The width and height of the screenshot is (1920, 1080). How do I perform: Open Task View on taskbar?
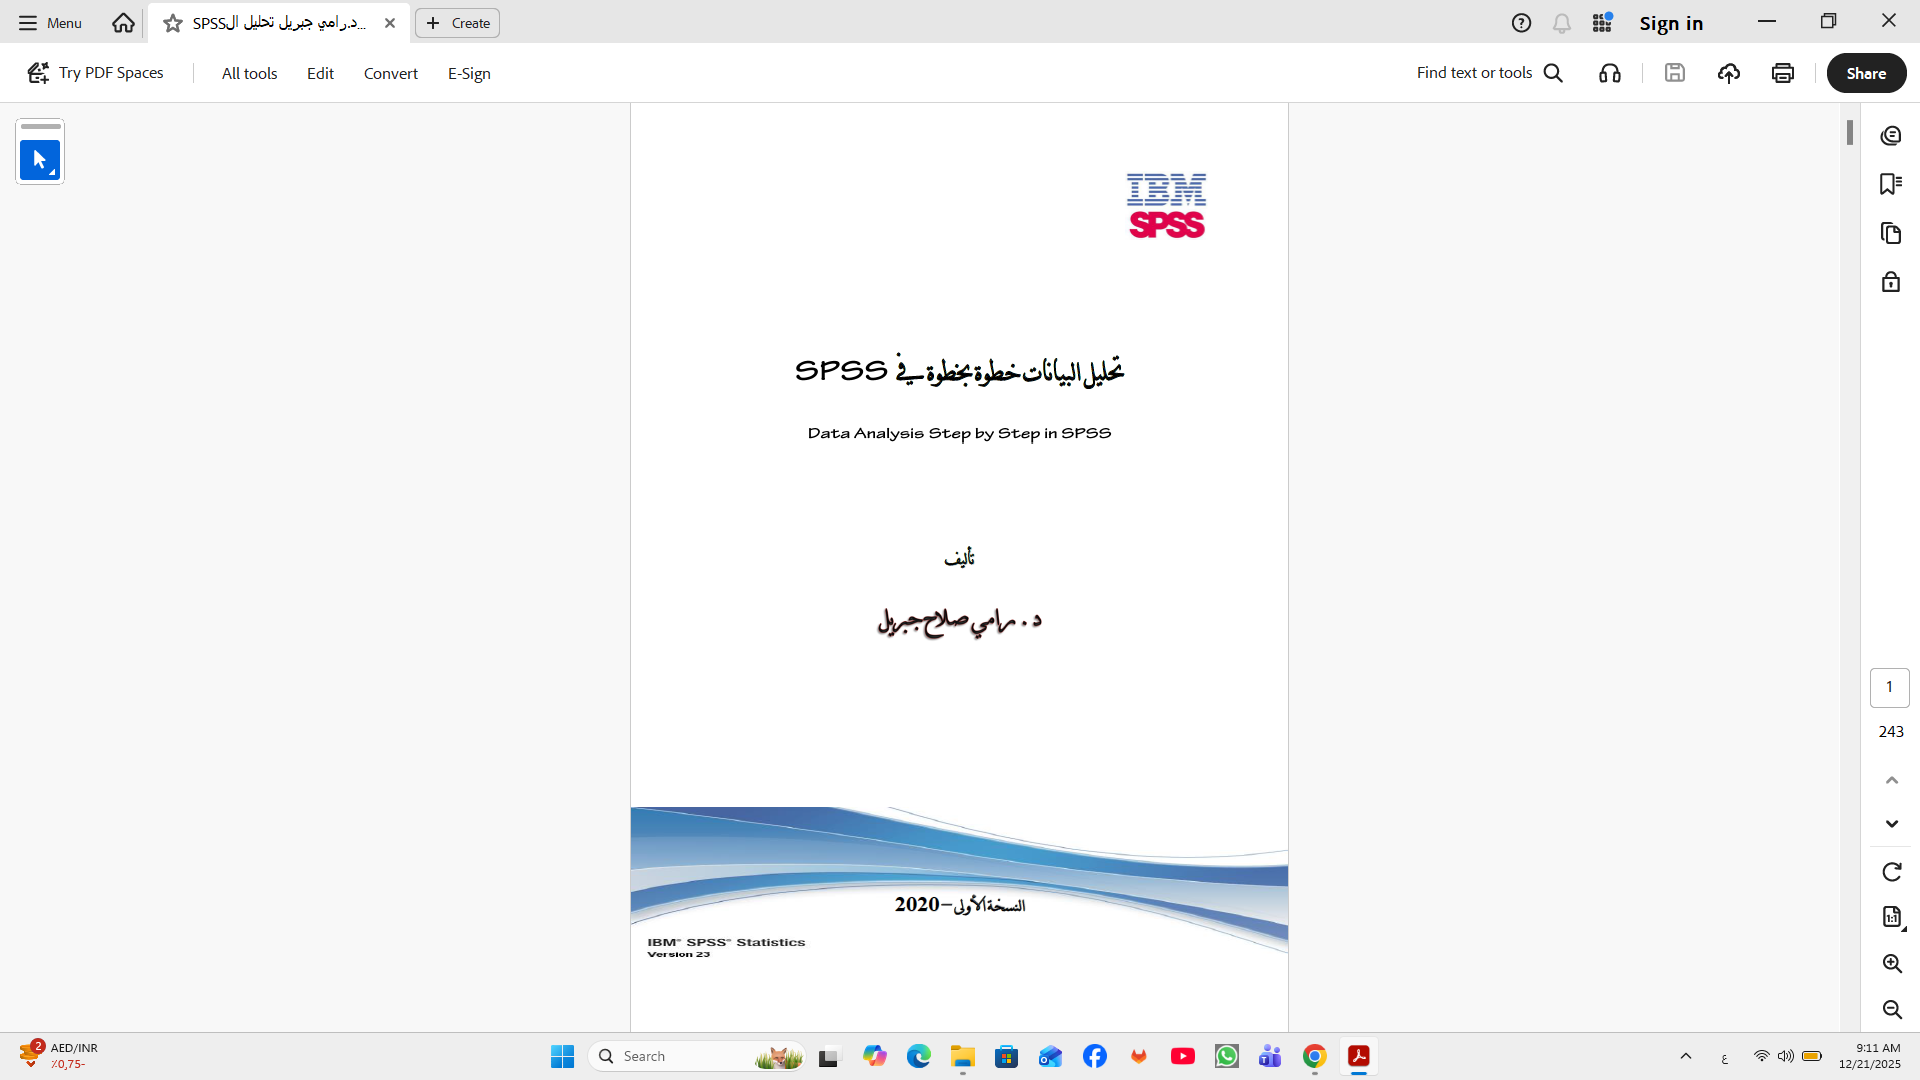click(x=829, y=1056)
